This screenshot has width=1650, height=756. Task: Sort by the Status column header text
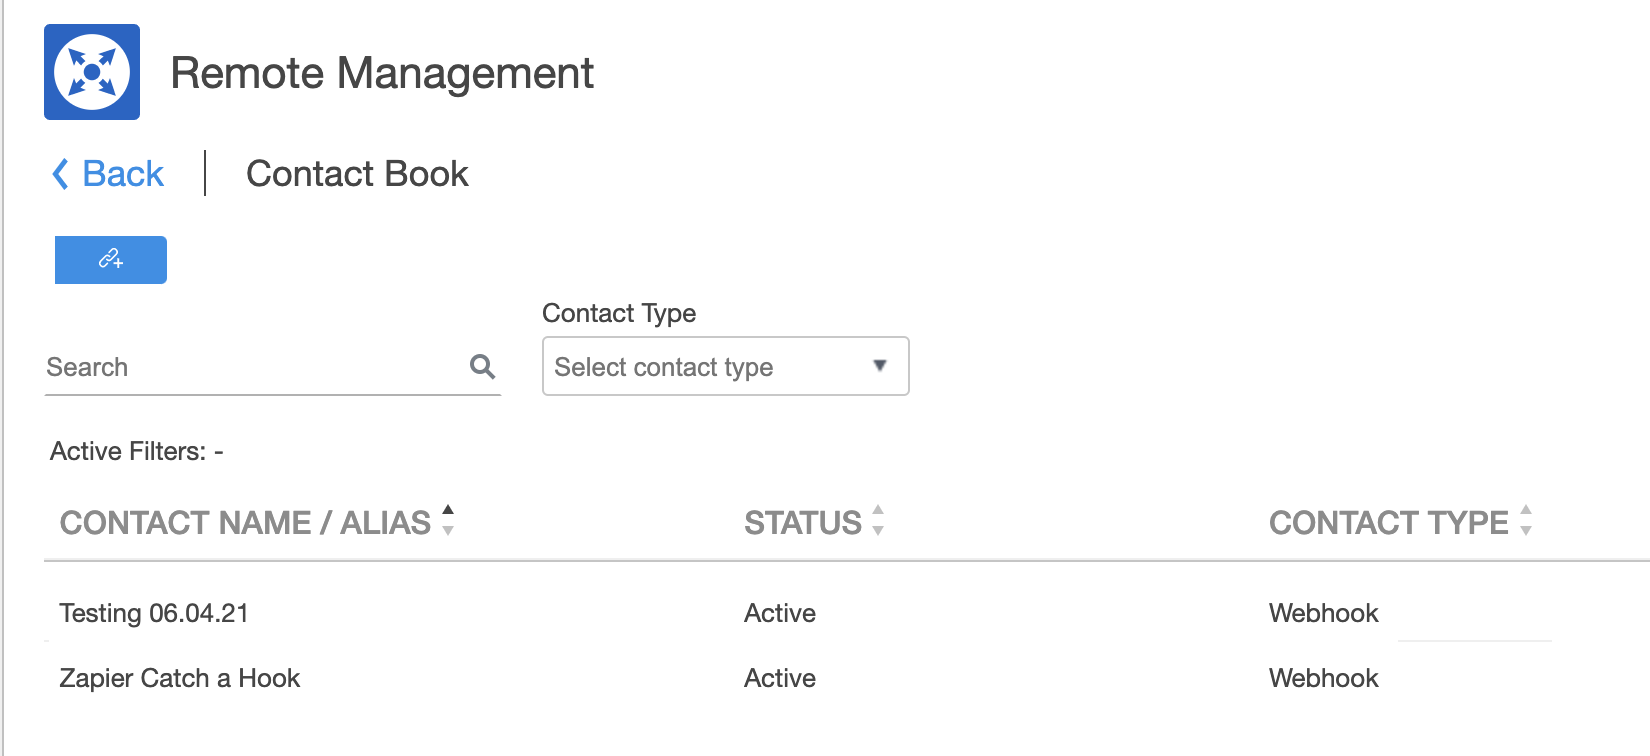[x=802, y=523]
